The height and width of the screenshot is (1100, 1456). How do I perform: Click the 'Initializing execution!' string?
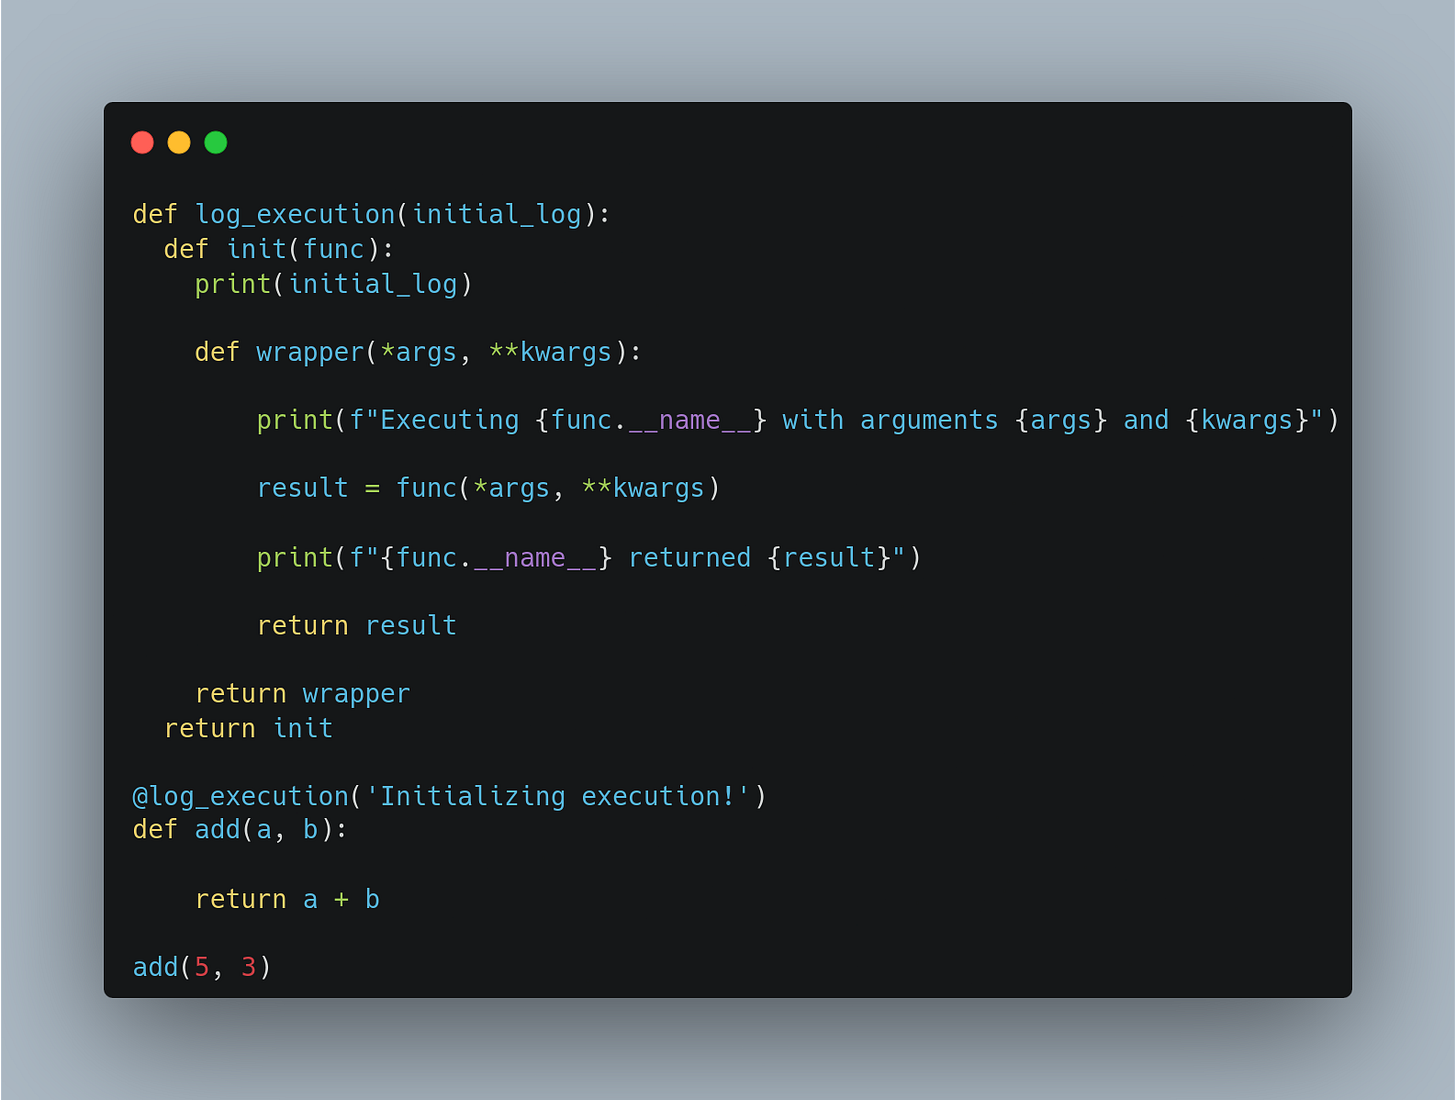[x=558, y=797]
